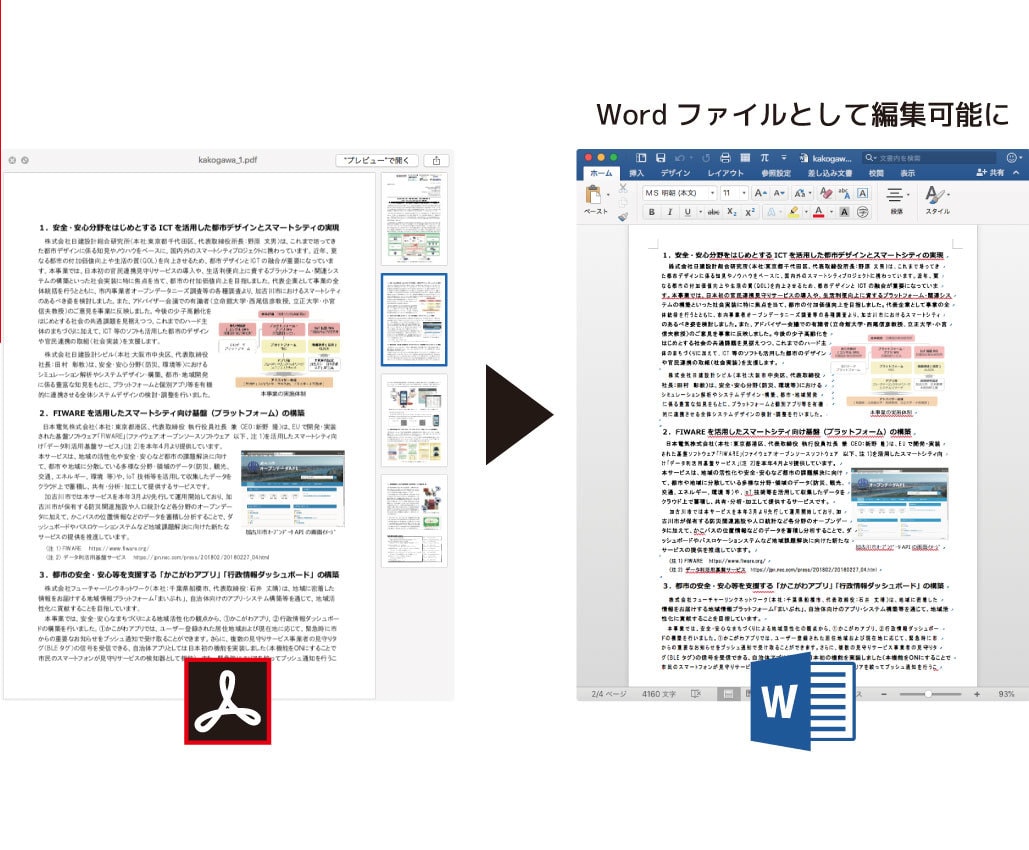
Task: Switch to the 差し込み文書 tab
Action: click(830, 173)
